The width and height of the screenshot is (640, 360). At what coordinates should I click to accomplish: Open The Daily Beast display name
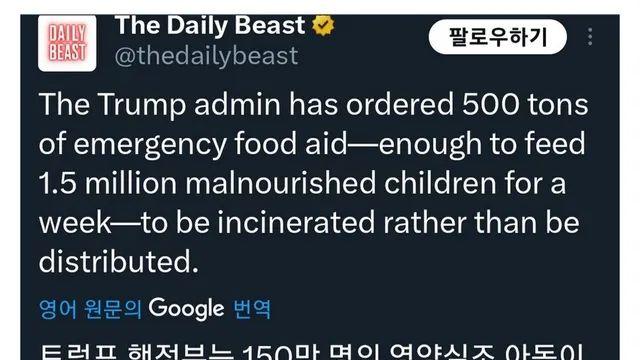(x=210, y=25)
